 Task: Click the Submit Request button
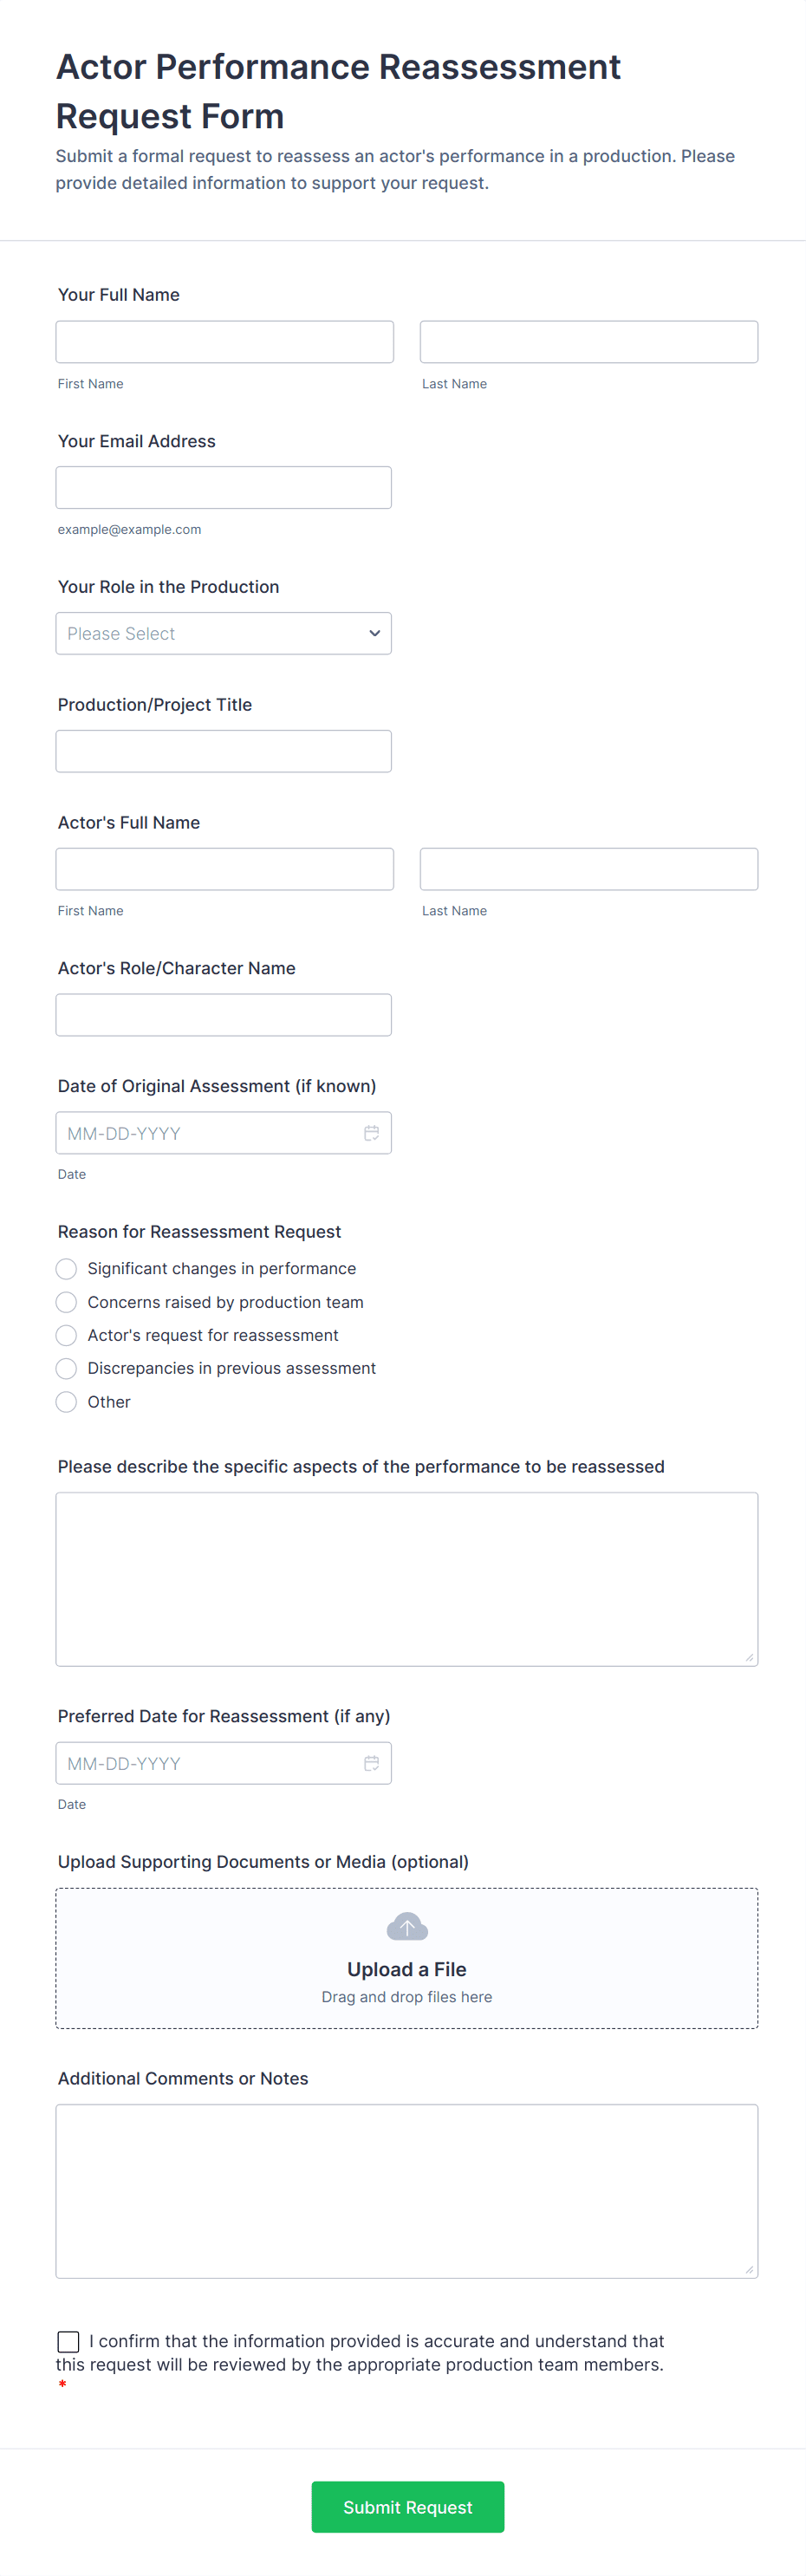[x=407, y=2506]
